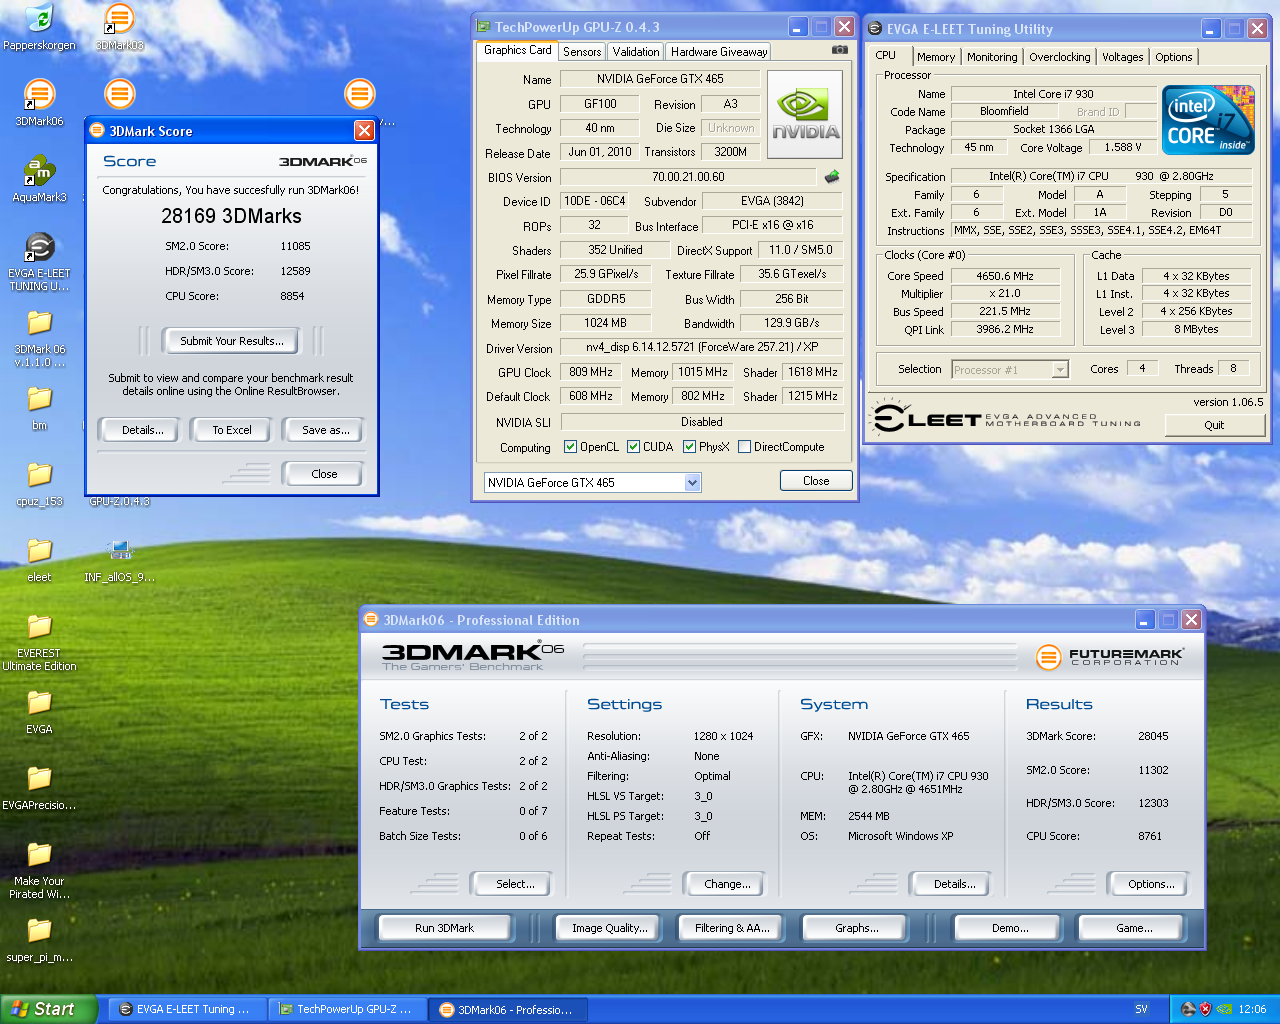
Task: Click Select... under Tests in 3DMark06
Action: tap(515, 884)
